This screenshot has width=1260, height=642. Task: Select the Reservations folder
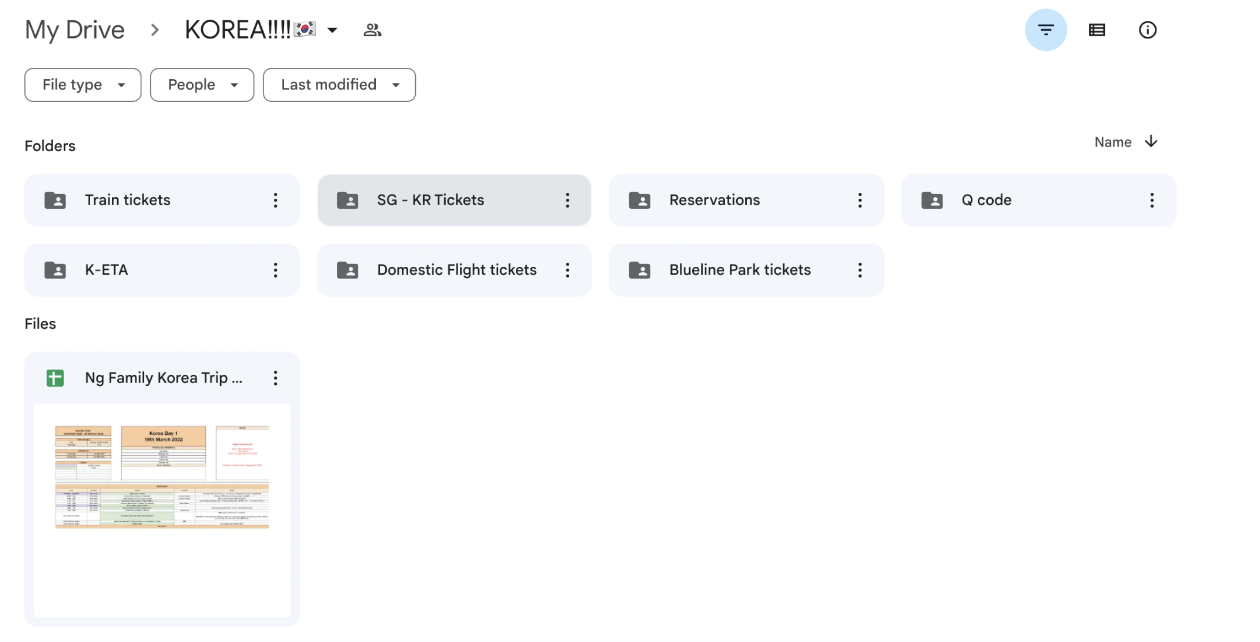(746, 200)
